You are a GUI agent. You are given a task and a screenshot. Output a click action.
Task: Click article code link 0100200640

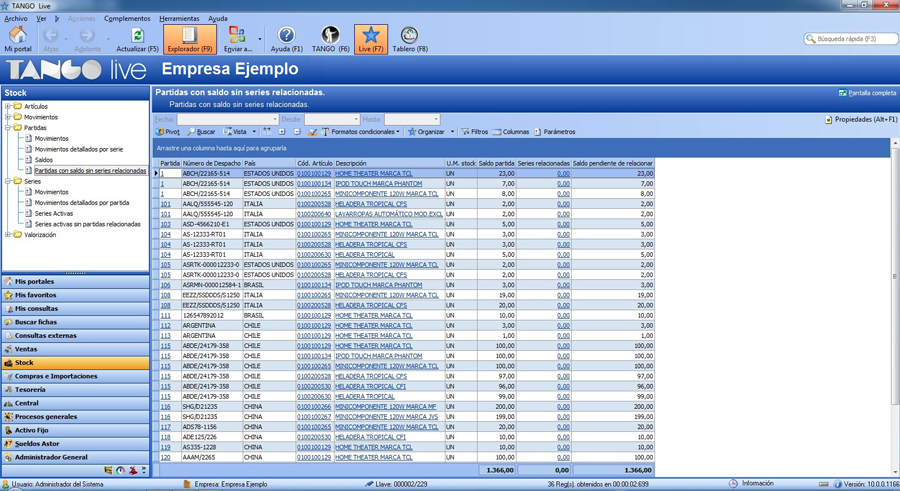[314, 214]
